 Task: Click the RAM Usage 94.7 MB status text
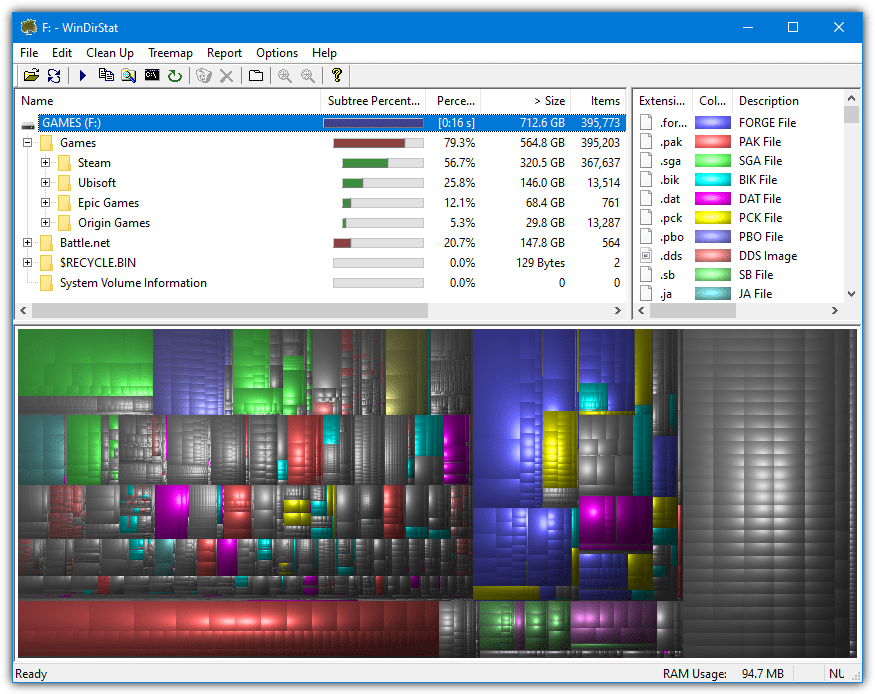723,674
